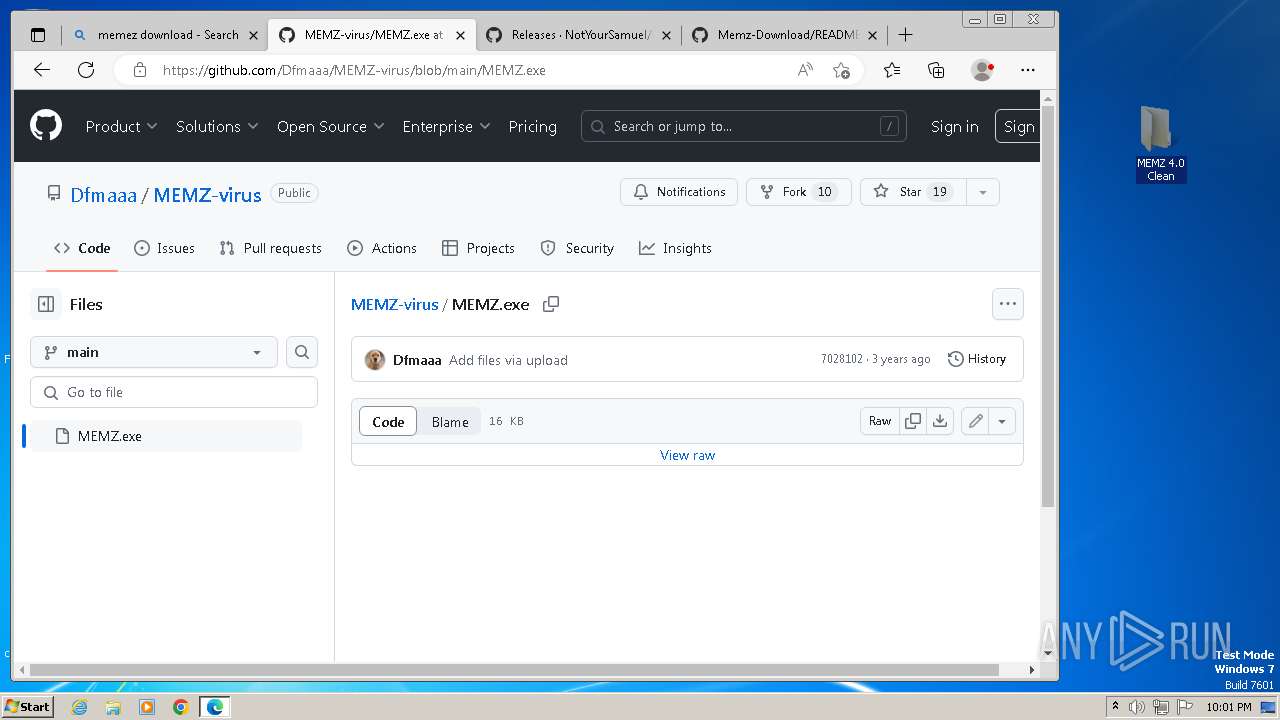Click Dfmaaa avatar in commit row
Viewport: 1280px width, 720px height.
click(375, 360)
